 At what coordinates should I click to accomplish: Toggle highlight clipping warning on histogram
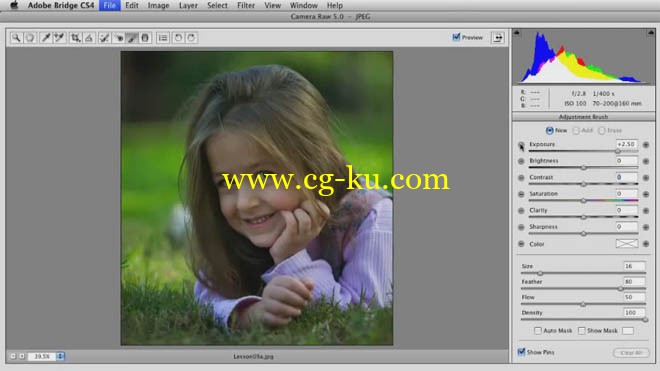pyautogui.click(x=650, y=32)
